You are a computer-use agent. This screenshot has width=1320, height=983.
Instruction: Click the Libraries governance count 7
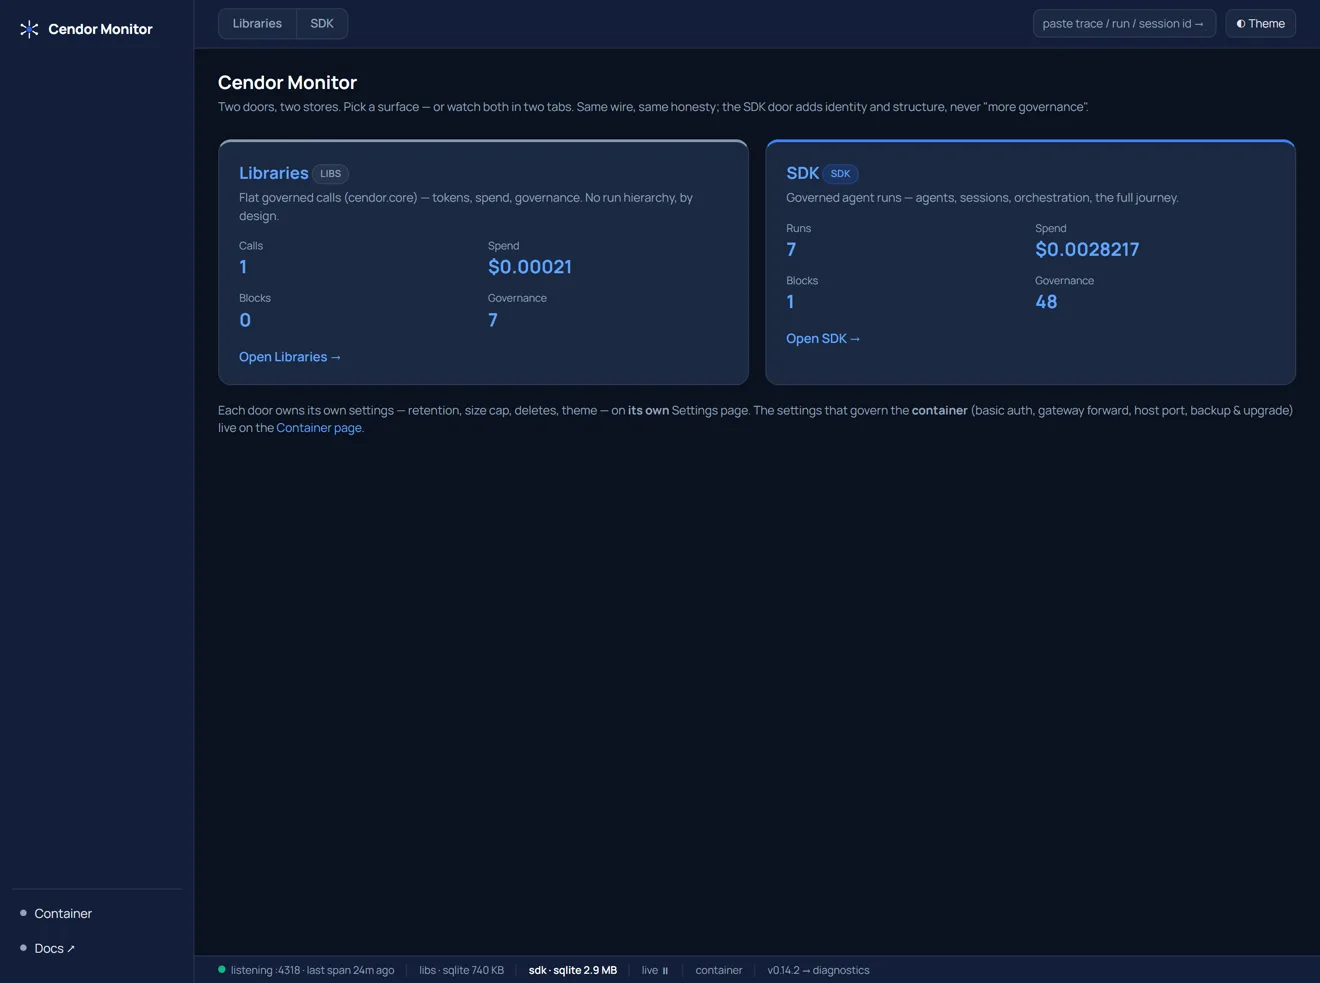pos(492,320)
